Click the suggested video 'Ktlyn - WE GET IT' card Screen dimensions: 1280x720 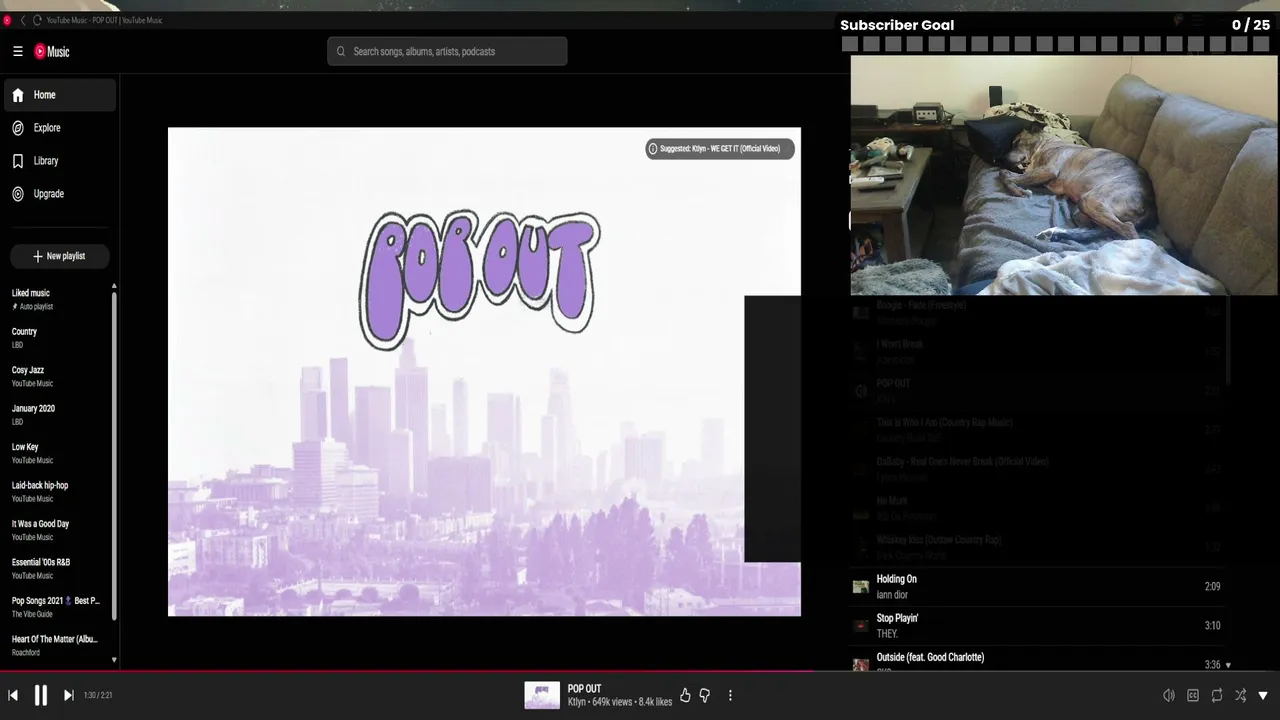[x=720, y=149]
